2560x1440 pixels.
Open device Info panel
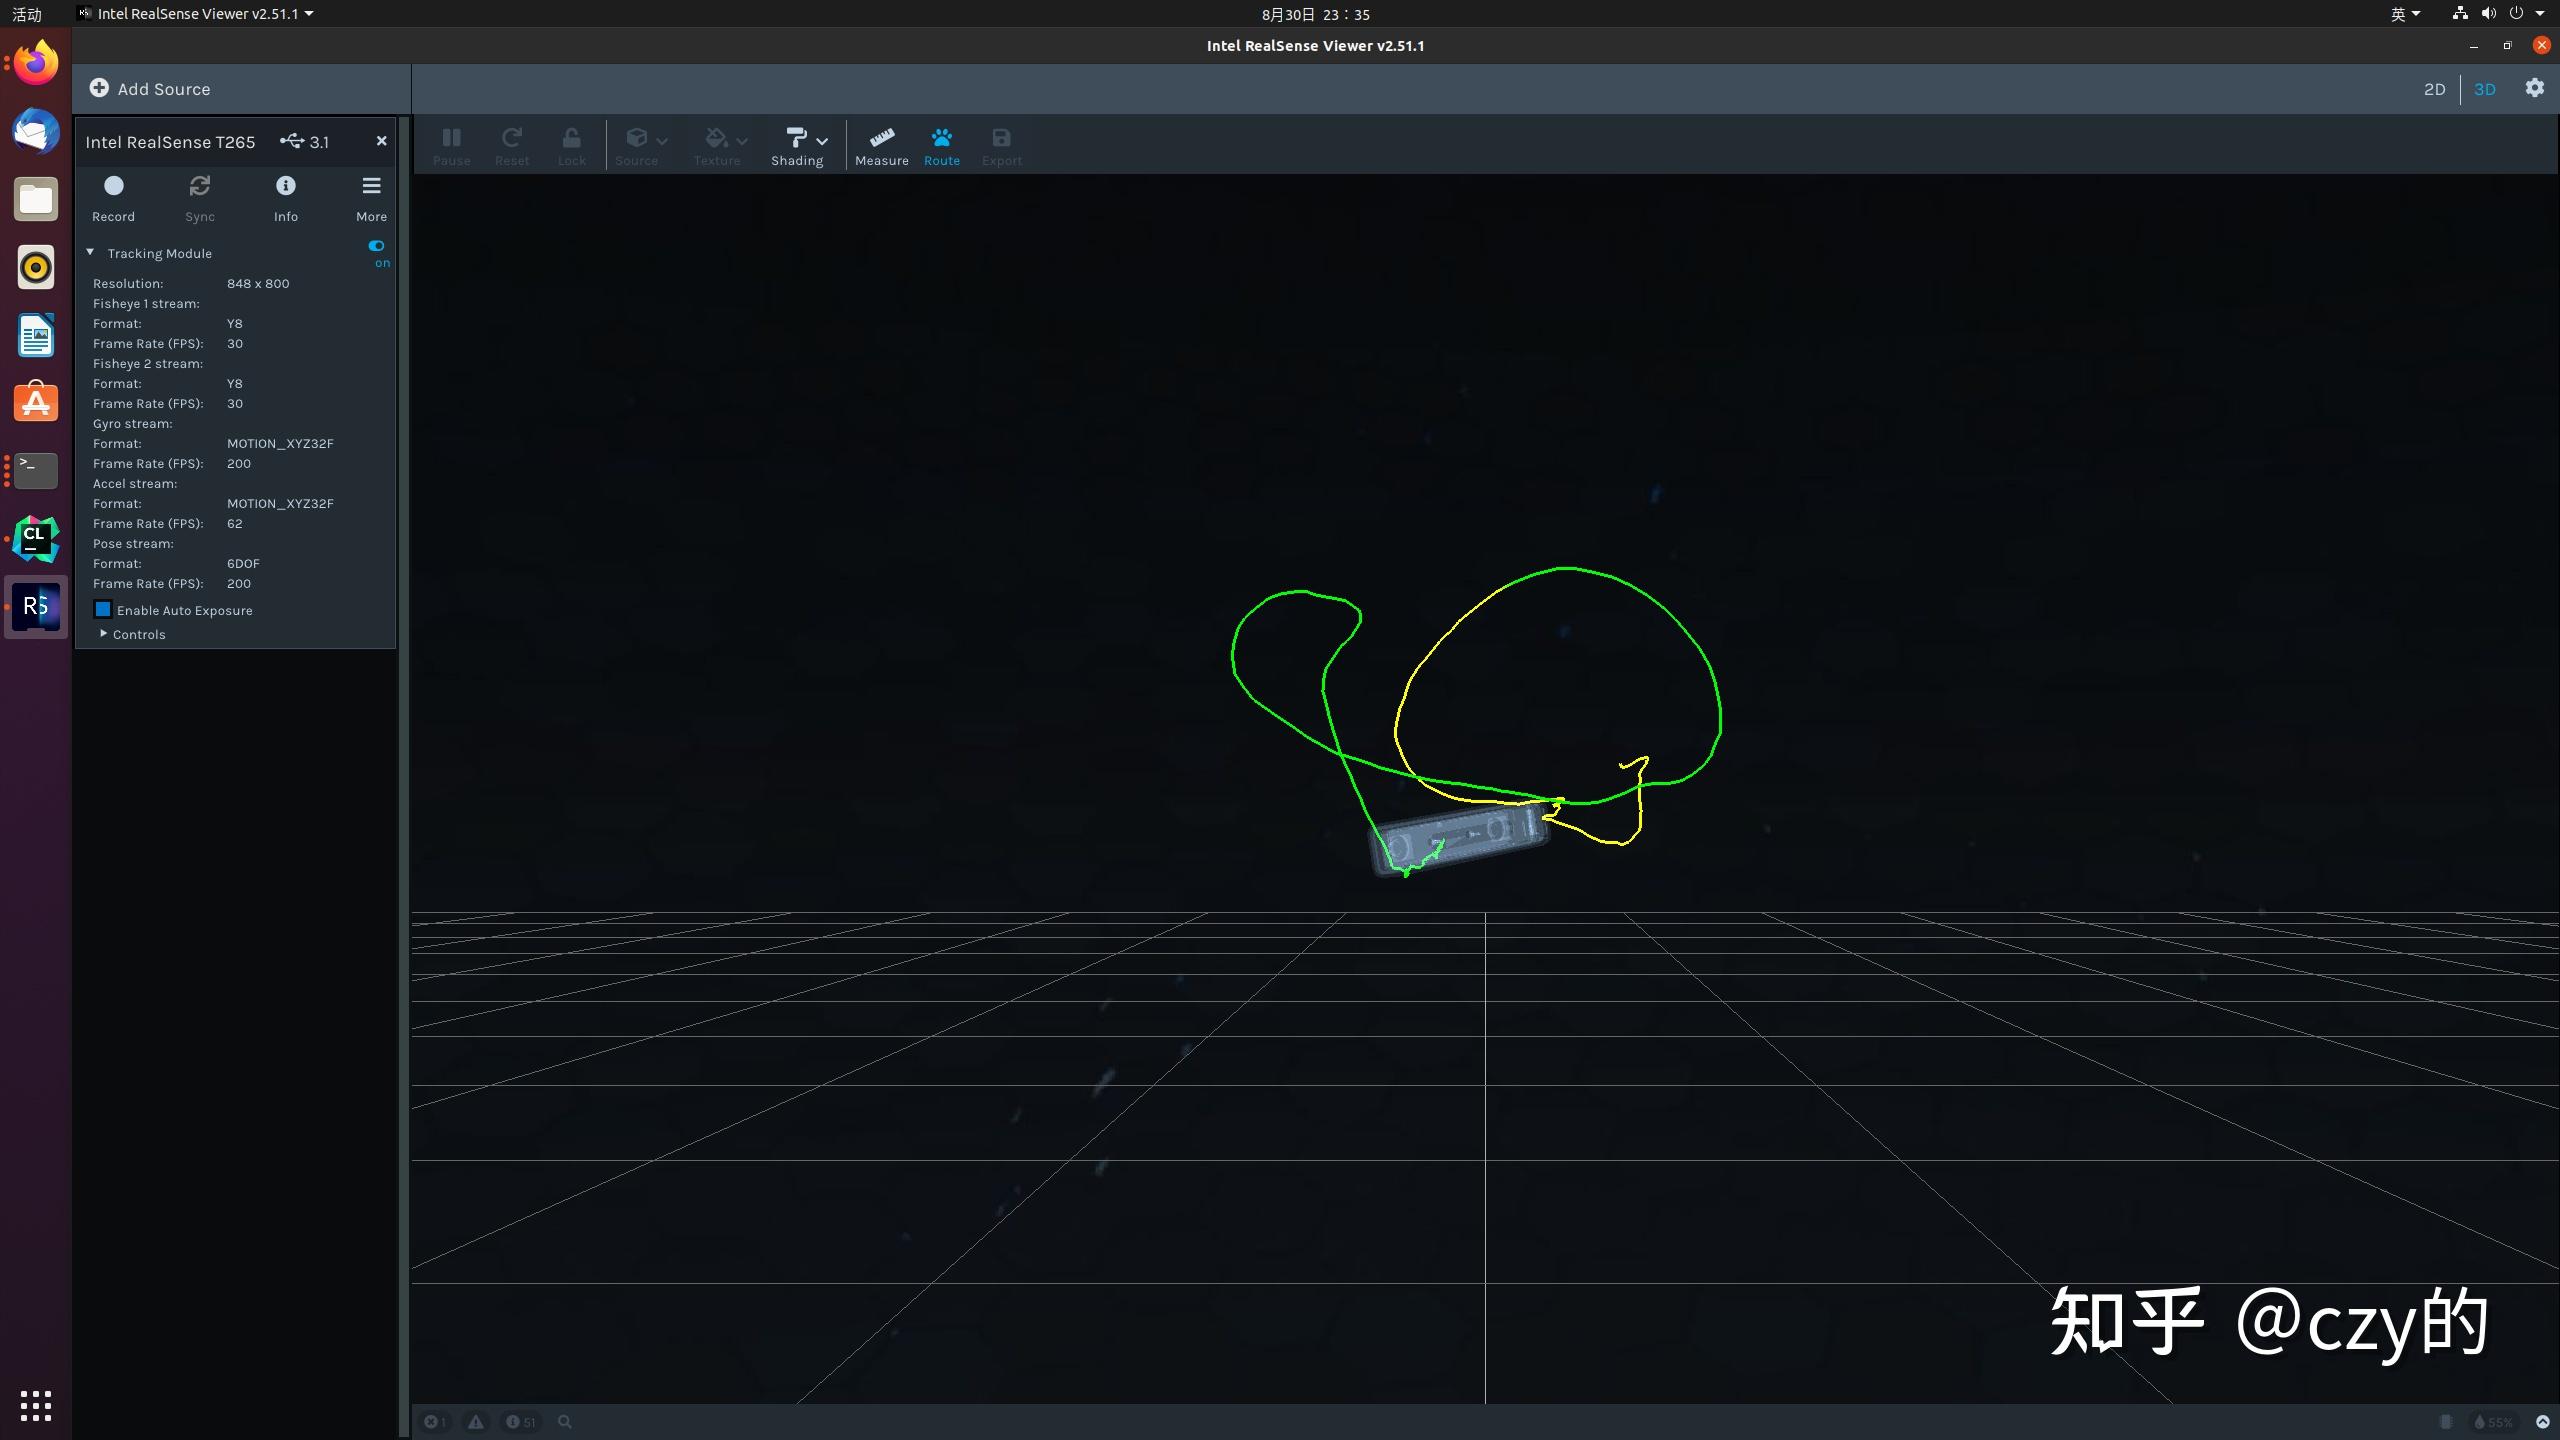286,187
